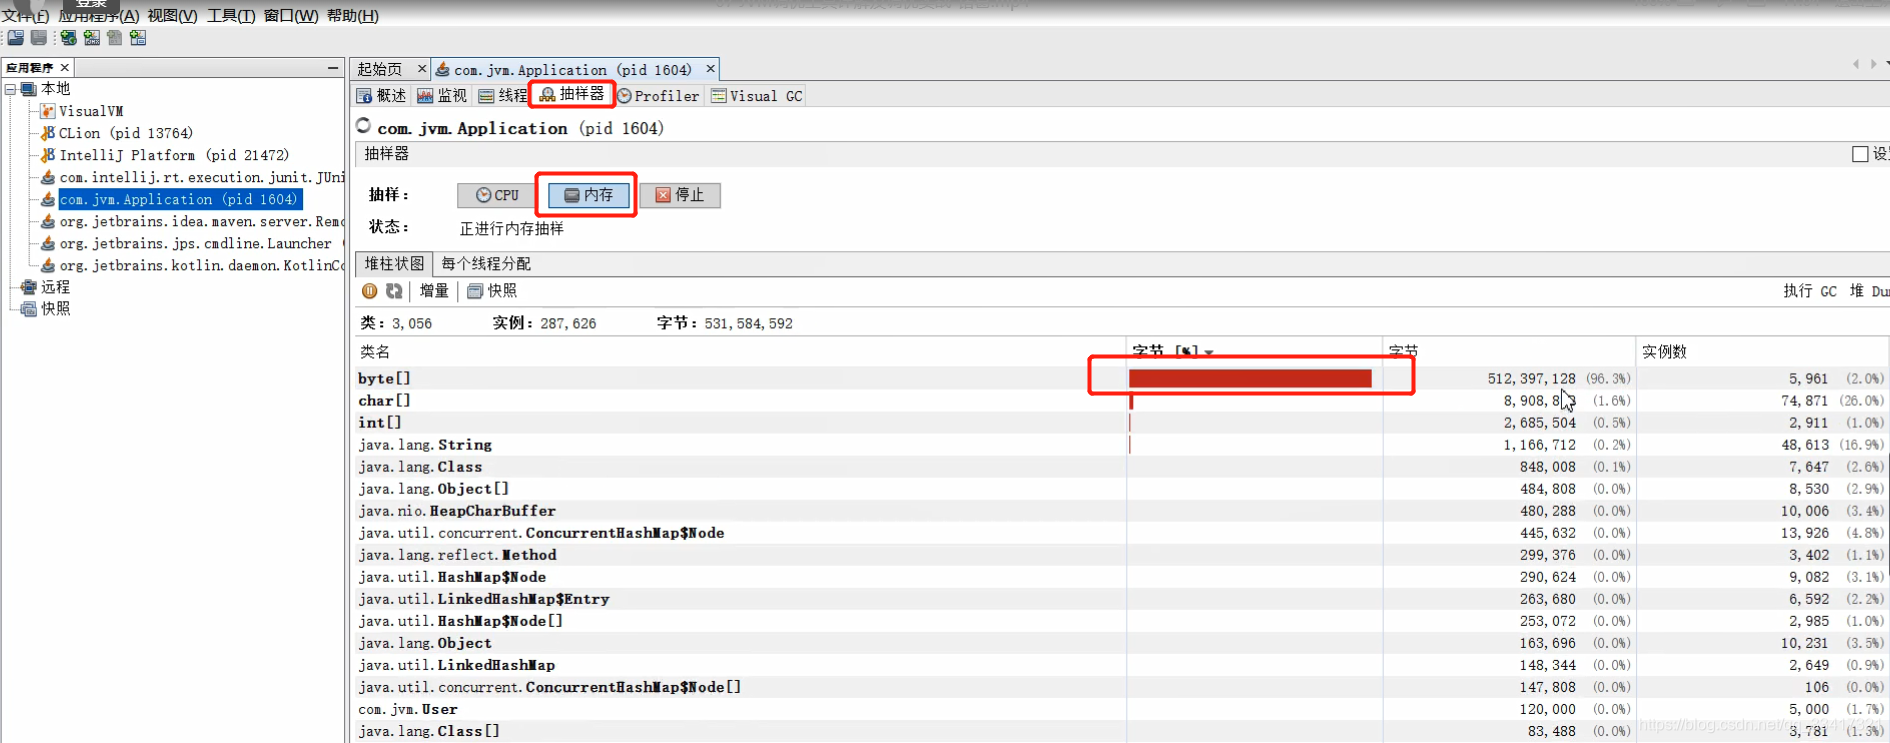This screenshot has height=743, width=1890.
Task: Select the java.util.HashMap$Node[] row
Action: (1120, 621)
